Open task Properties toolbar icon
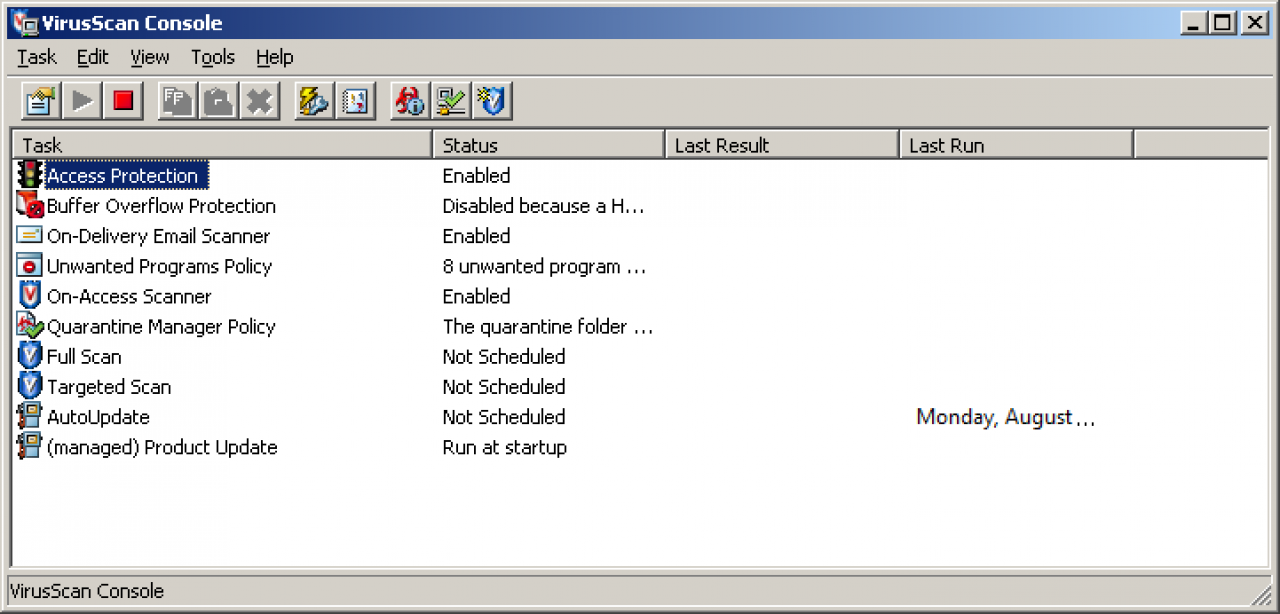The width and height of the screenshot is (1280, 614). 41,101
